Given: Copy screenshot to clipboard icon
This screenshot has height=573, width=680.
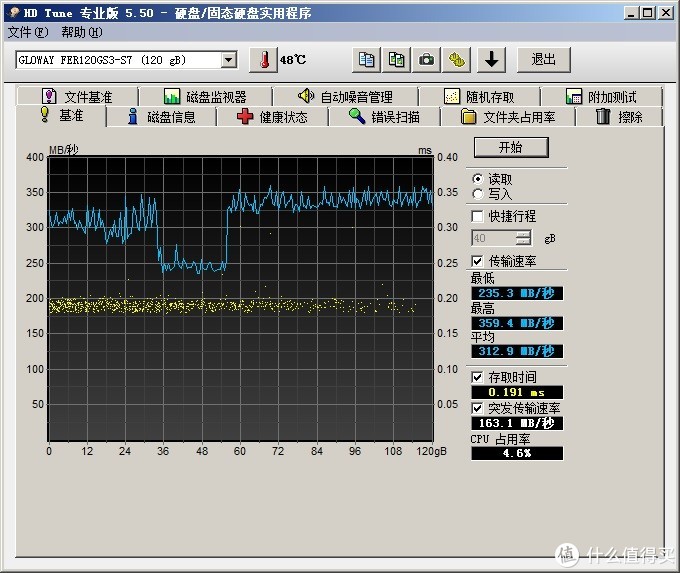Looking at the screenshot, I should pos(396,59).
